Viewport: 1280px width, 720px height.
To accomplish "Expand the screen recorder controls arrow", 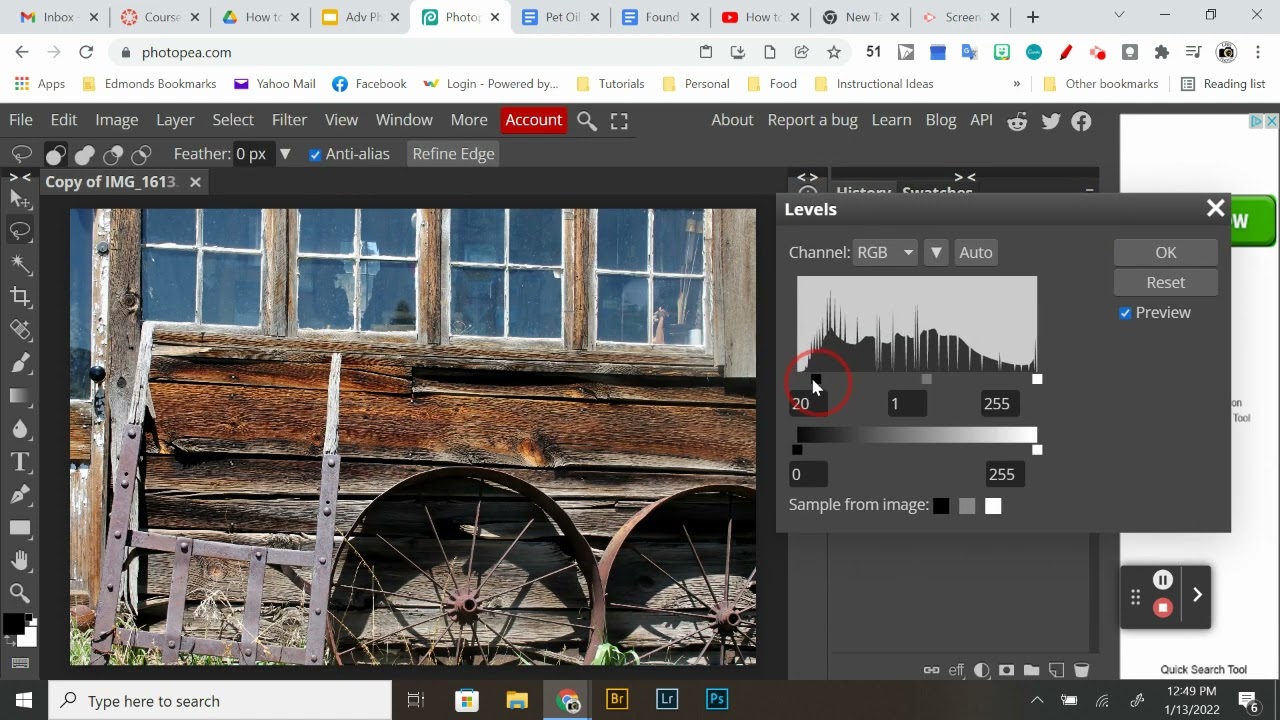I will (1197, 595).
